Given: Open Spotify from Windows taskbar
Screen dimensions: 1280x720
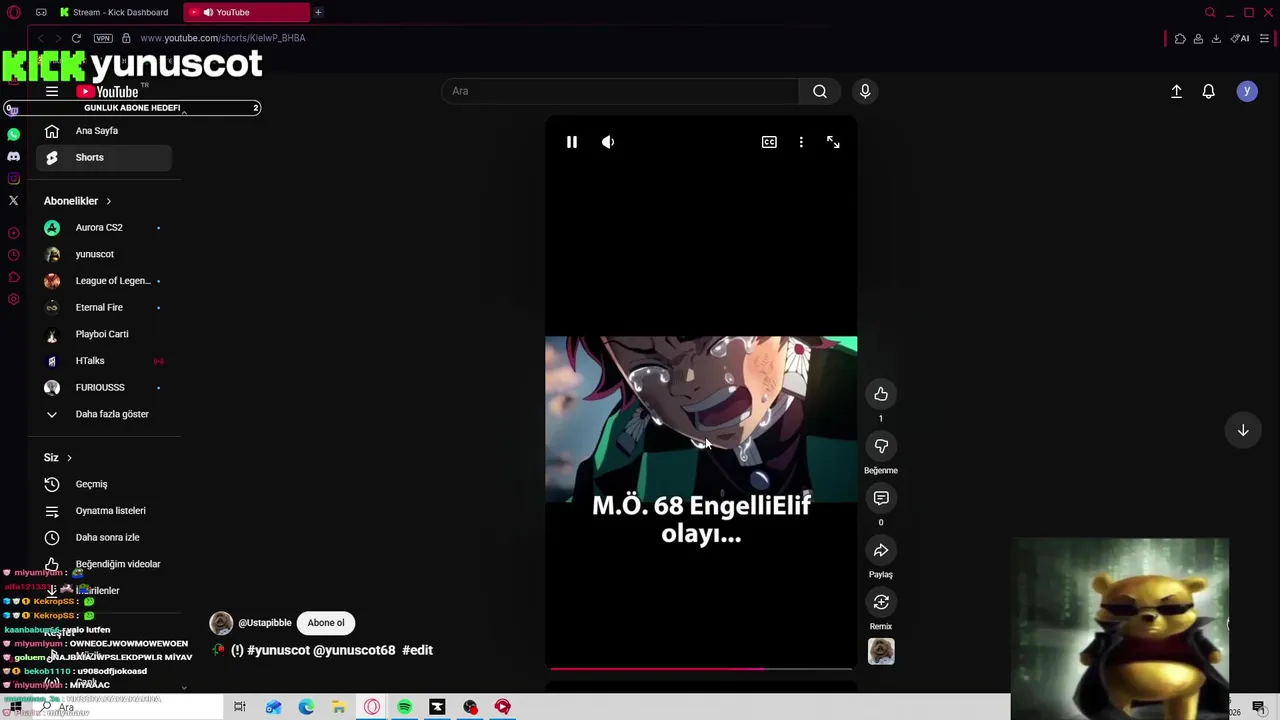Looking at the screenshot, I should click(404, 707).
